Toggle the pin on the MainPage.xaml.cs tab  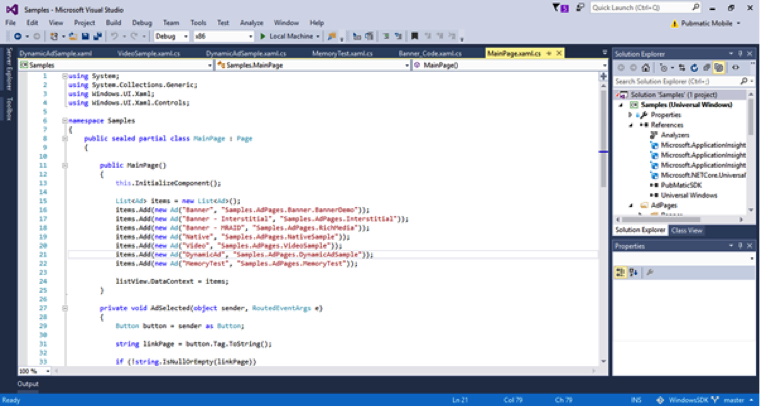(549, 53)
